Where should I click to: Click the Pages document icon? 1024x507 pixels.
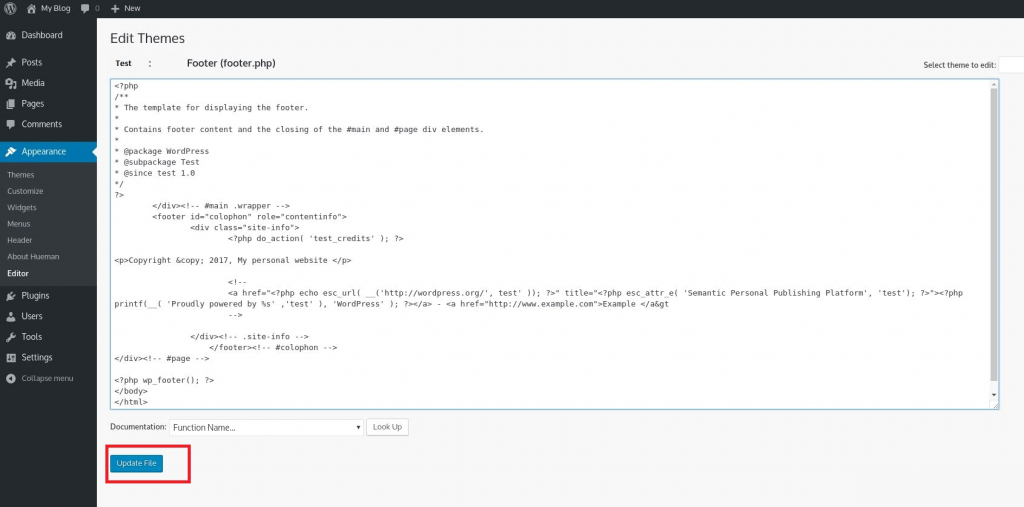pyautogui.click(x=10, y=104)
